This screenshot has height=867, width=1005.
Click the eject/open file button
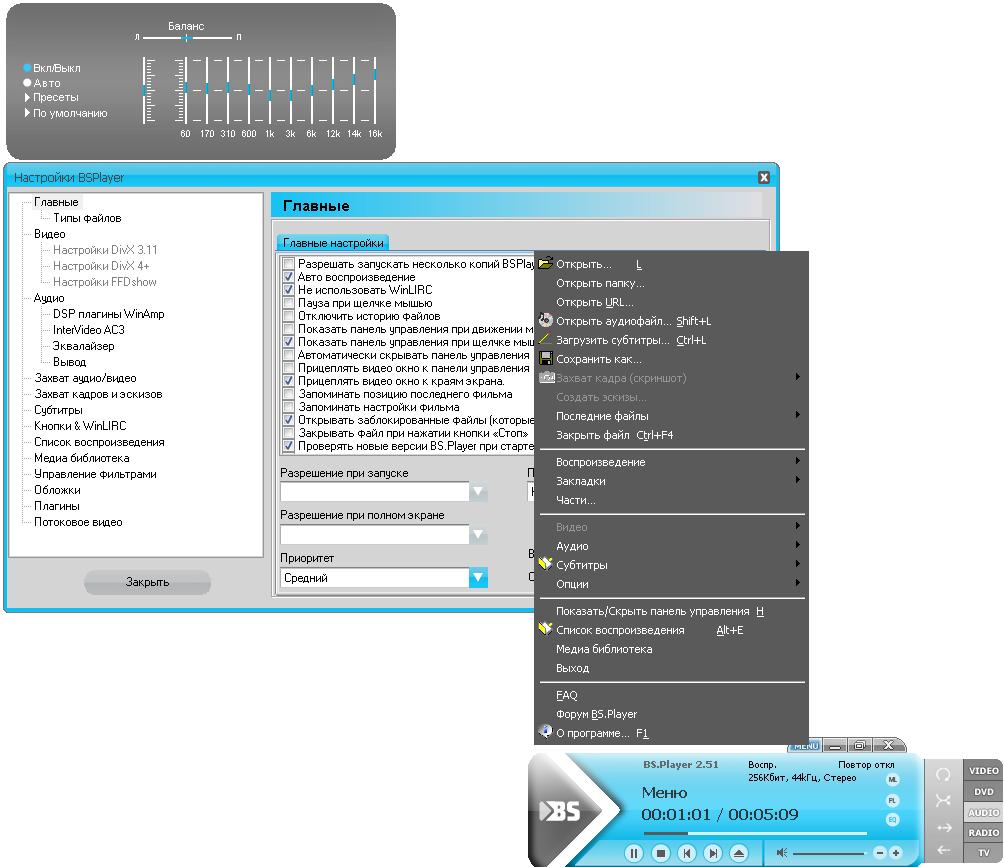pos(739,853)
